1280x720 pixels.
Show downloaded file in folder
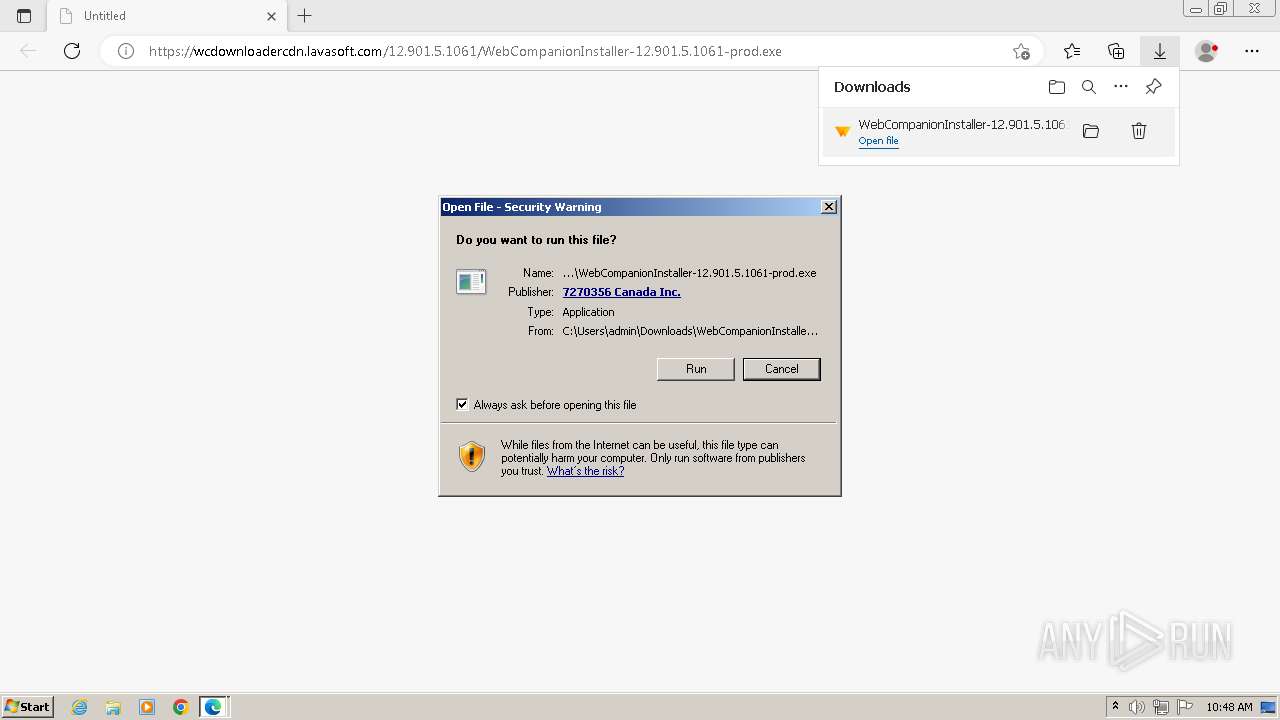[x=1091, y=131]
